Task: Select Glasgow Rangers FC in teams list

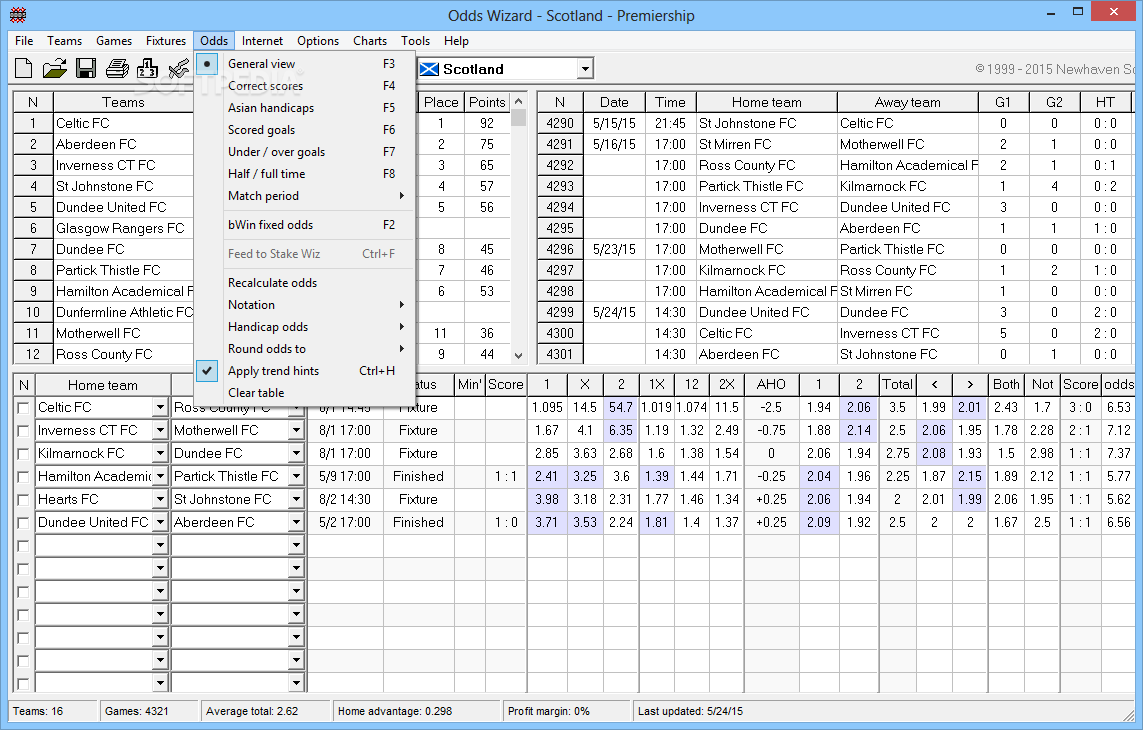Action: (x=122, y=228)
